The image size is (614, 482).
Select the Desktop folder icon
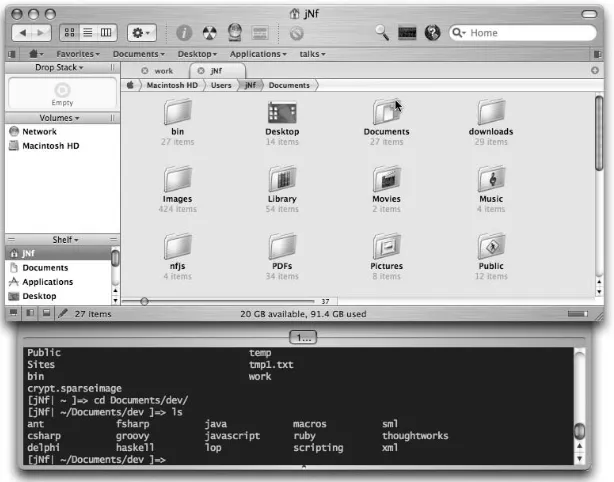[x=282, y=112]
